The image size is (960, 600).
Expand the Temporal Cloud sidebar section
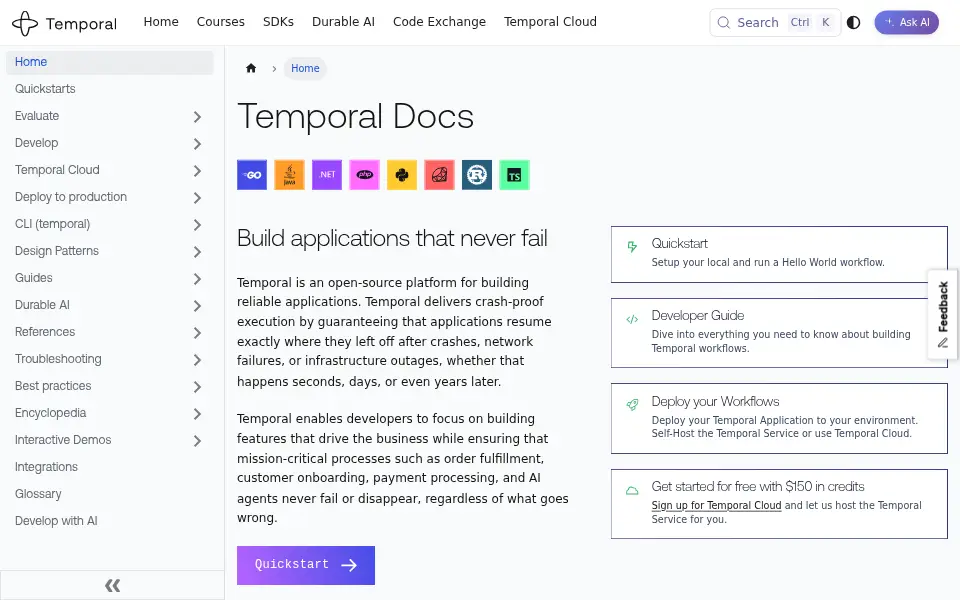click(197, 170)
